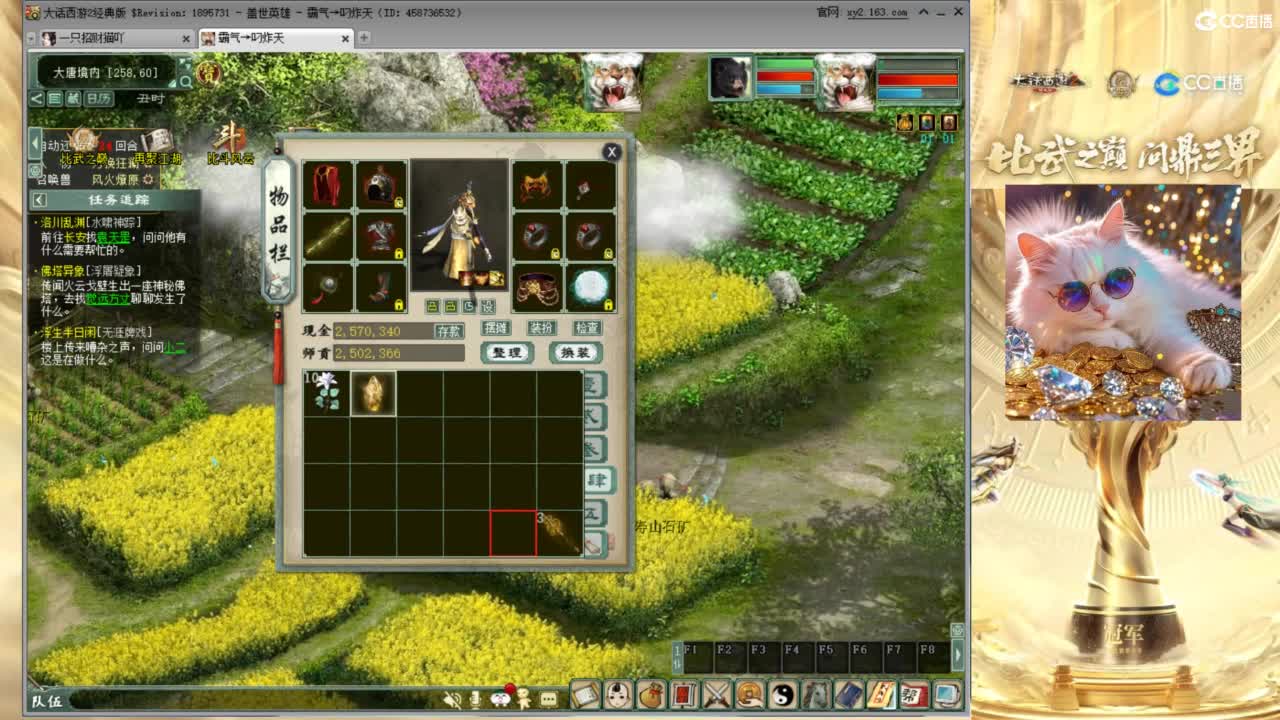Toggle the muted sound speaker icon
Viewport: 1280px width, 720px height.
tap(453, 699)
